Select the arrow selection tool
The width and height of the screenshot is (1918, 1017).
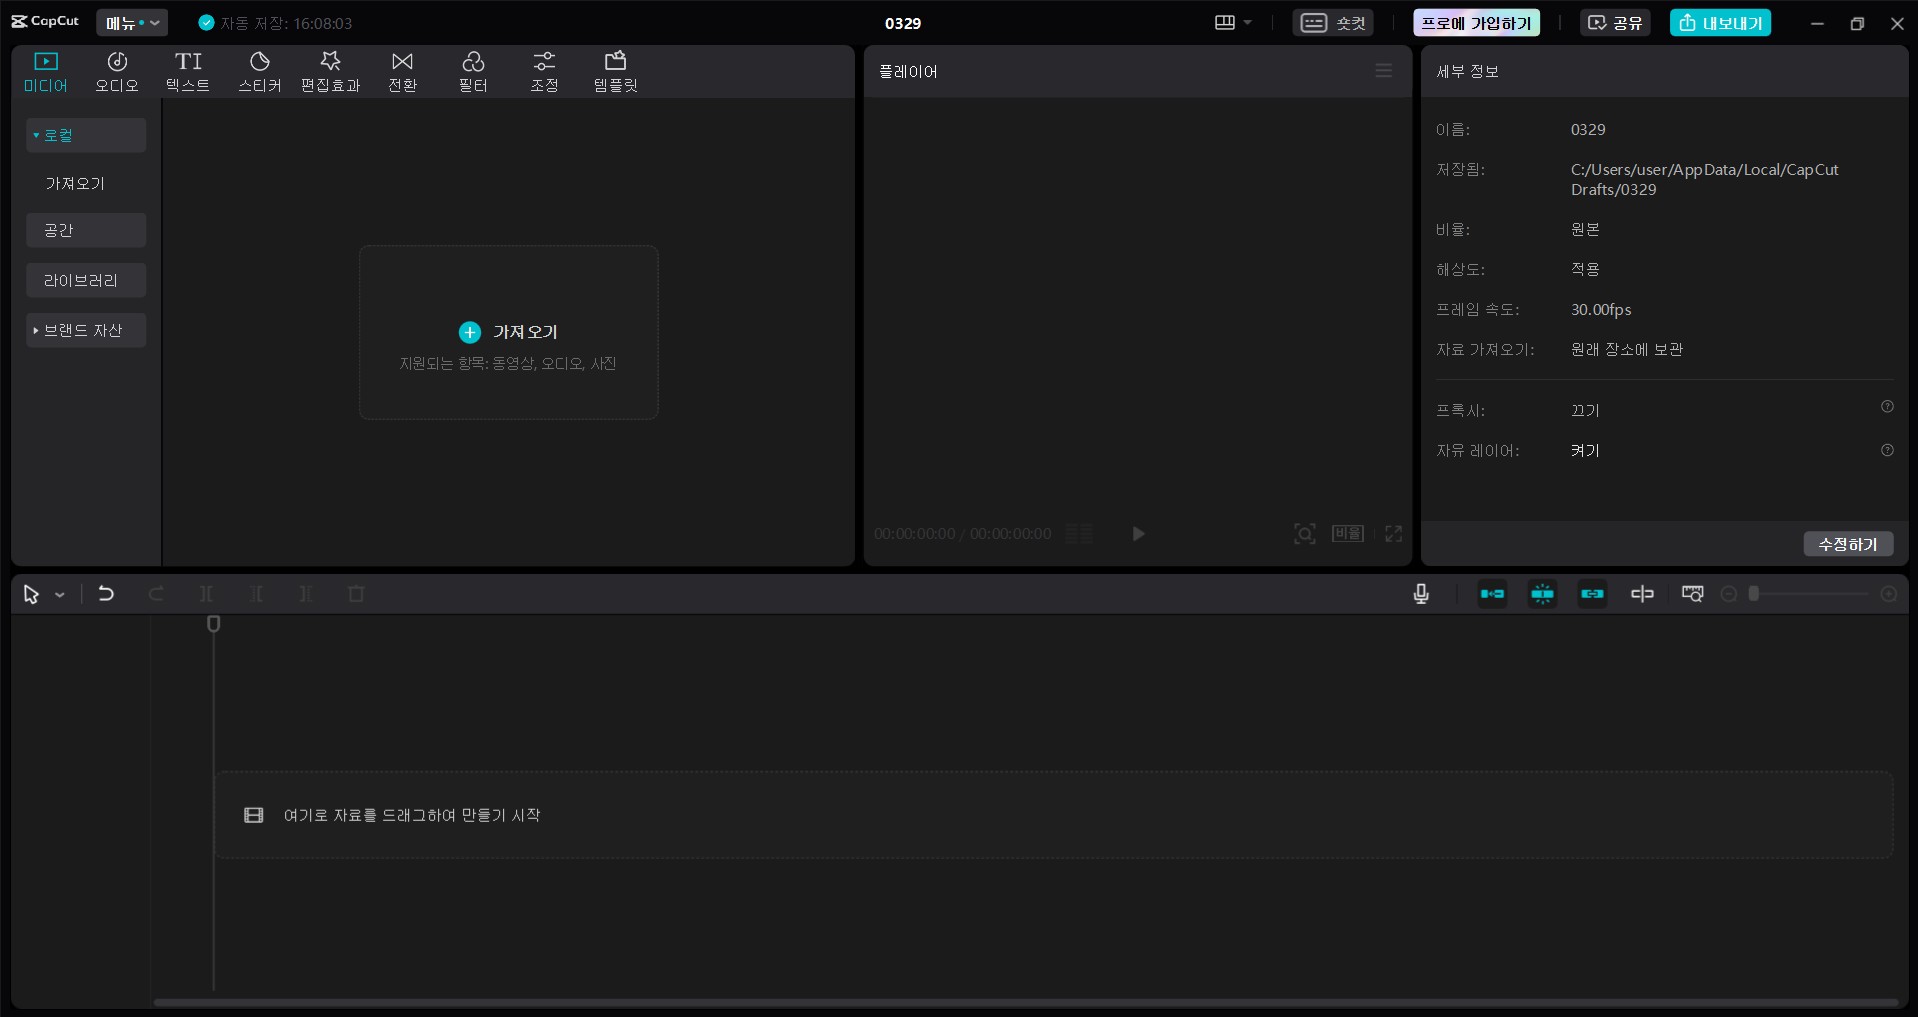tap(31, 595)
